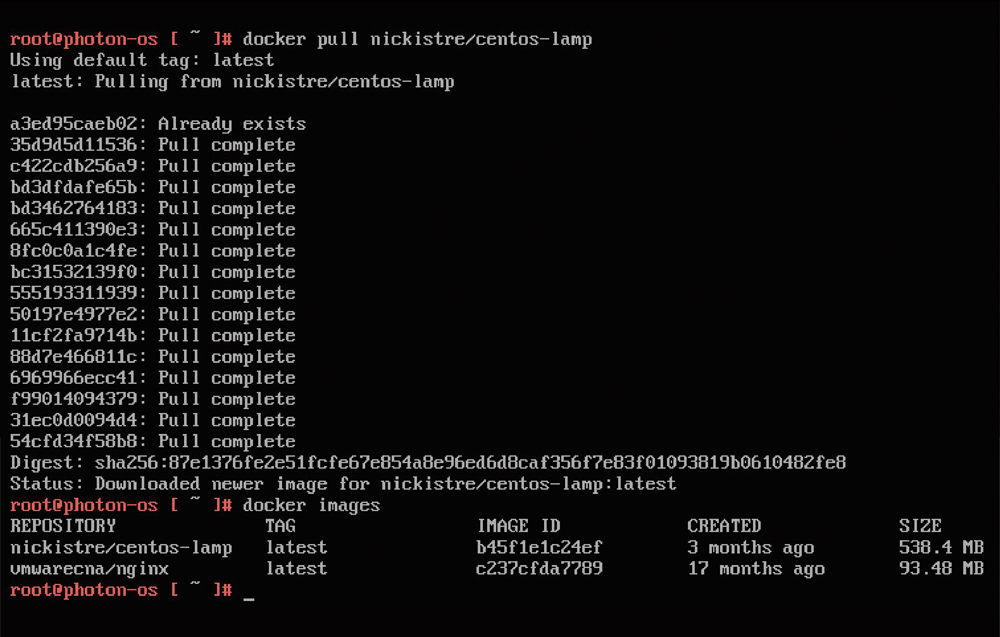
Task: Select the vmwarecna/nginx repository entry
Action: tap(89, 569)
